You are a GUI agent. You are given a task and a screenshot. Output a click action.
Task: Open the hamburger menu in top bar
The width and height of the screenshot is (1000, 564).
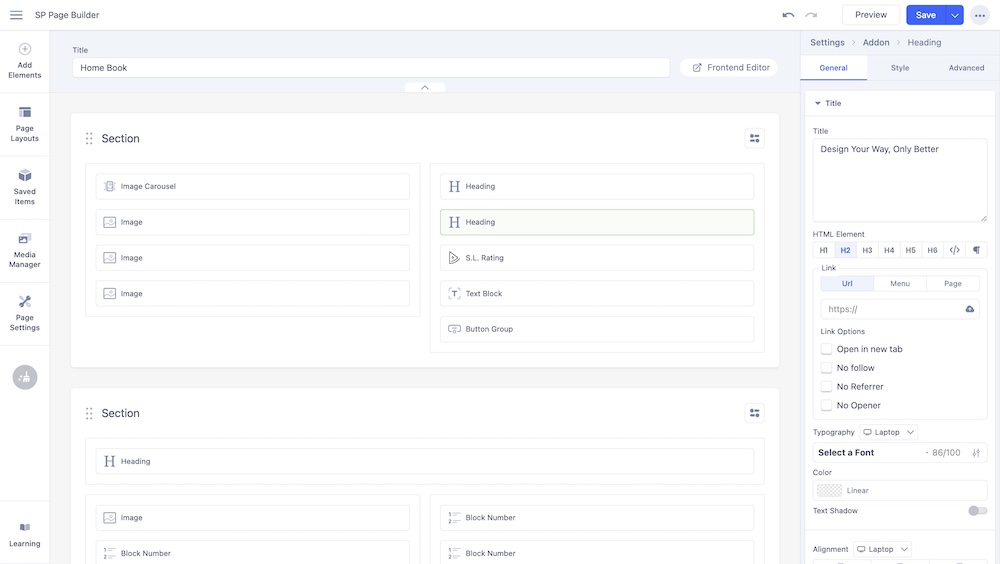[x=16, y=15]
